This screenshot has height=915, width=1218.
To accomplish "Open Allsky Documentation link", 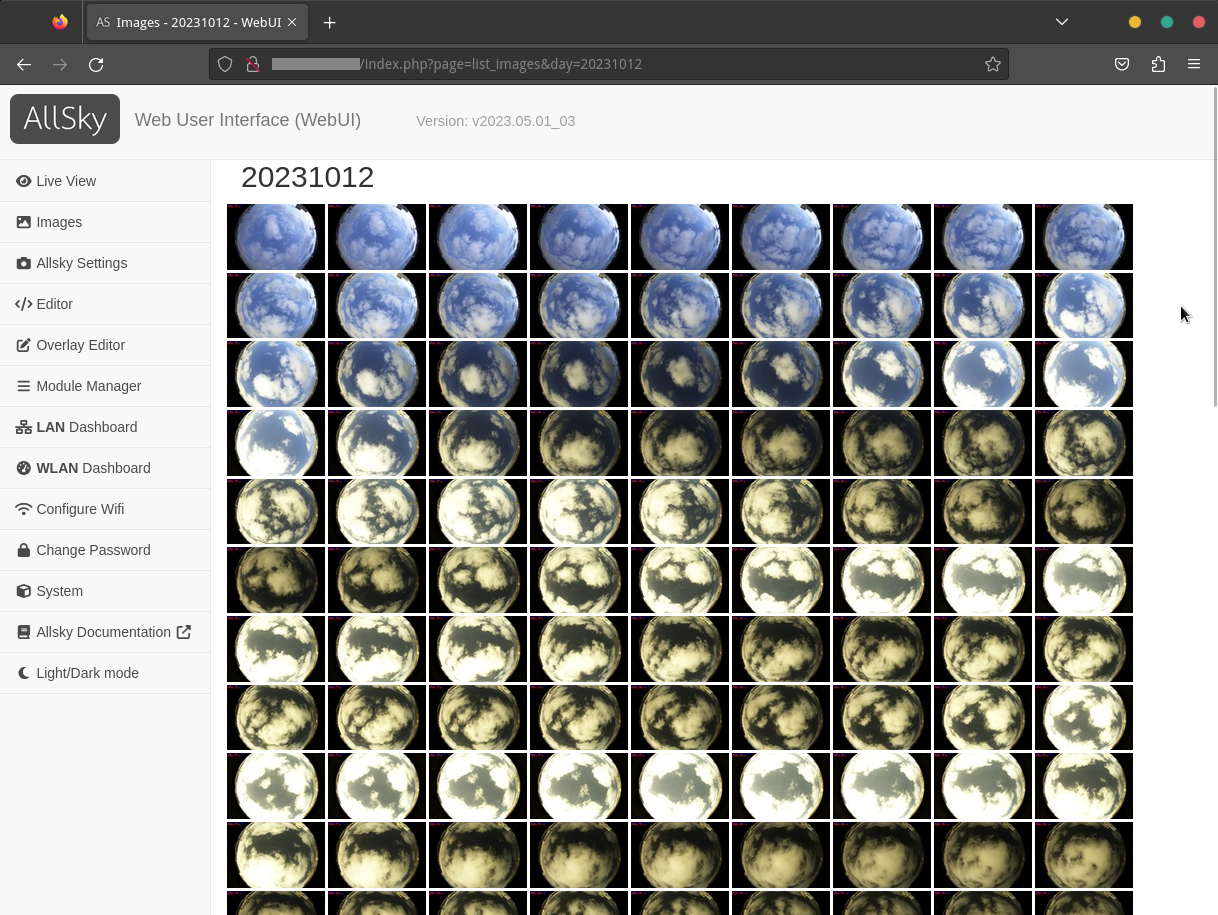I will coord(105,632).
